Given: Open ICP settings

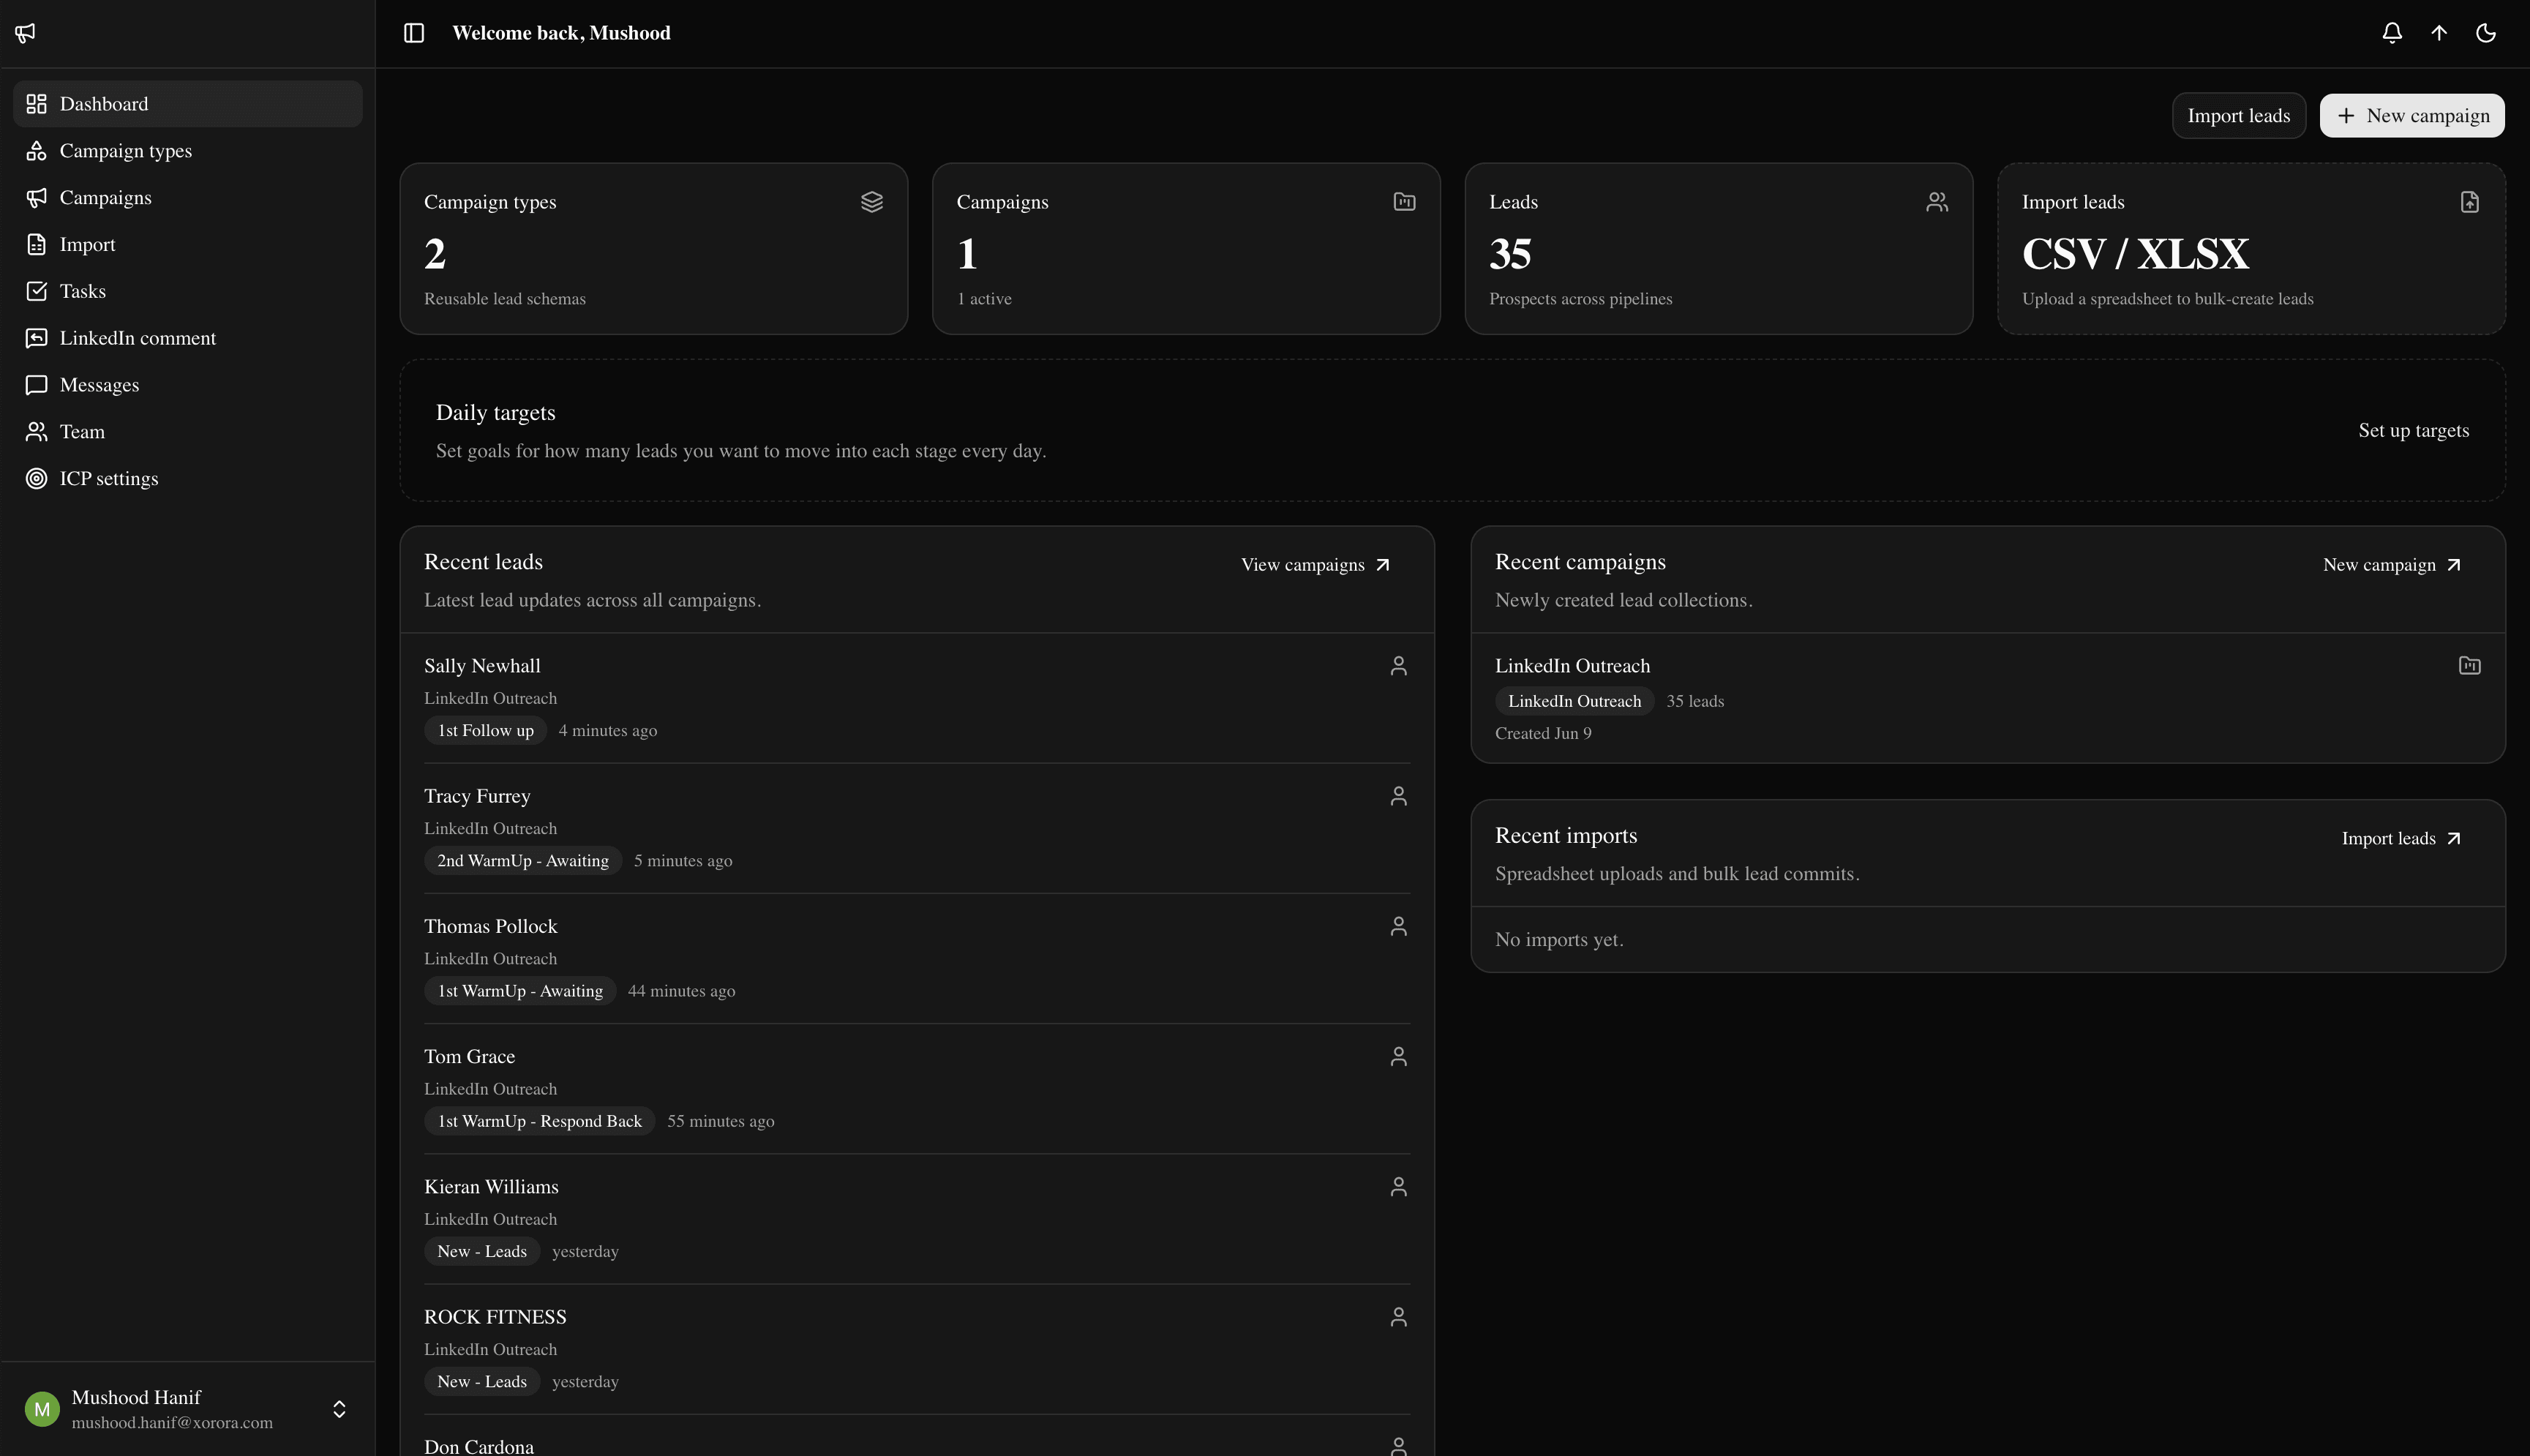Looking at the screenshot, I should pos(188,479).
